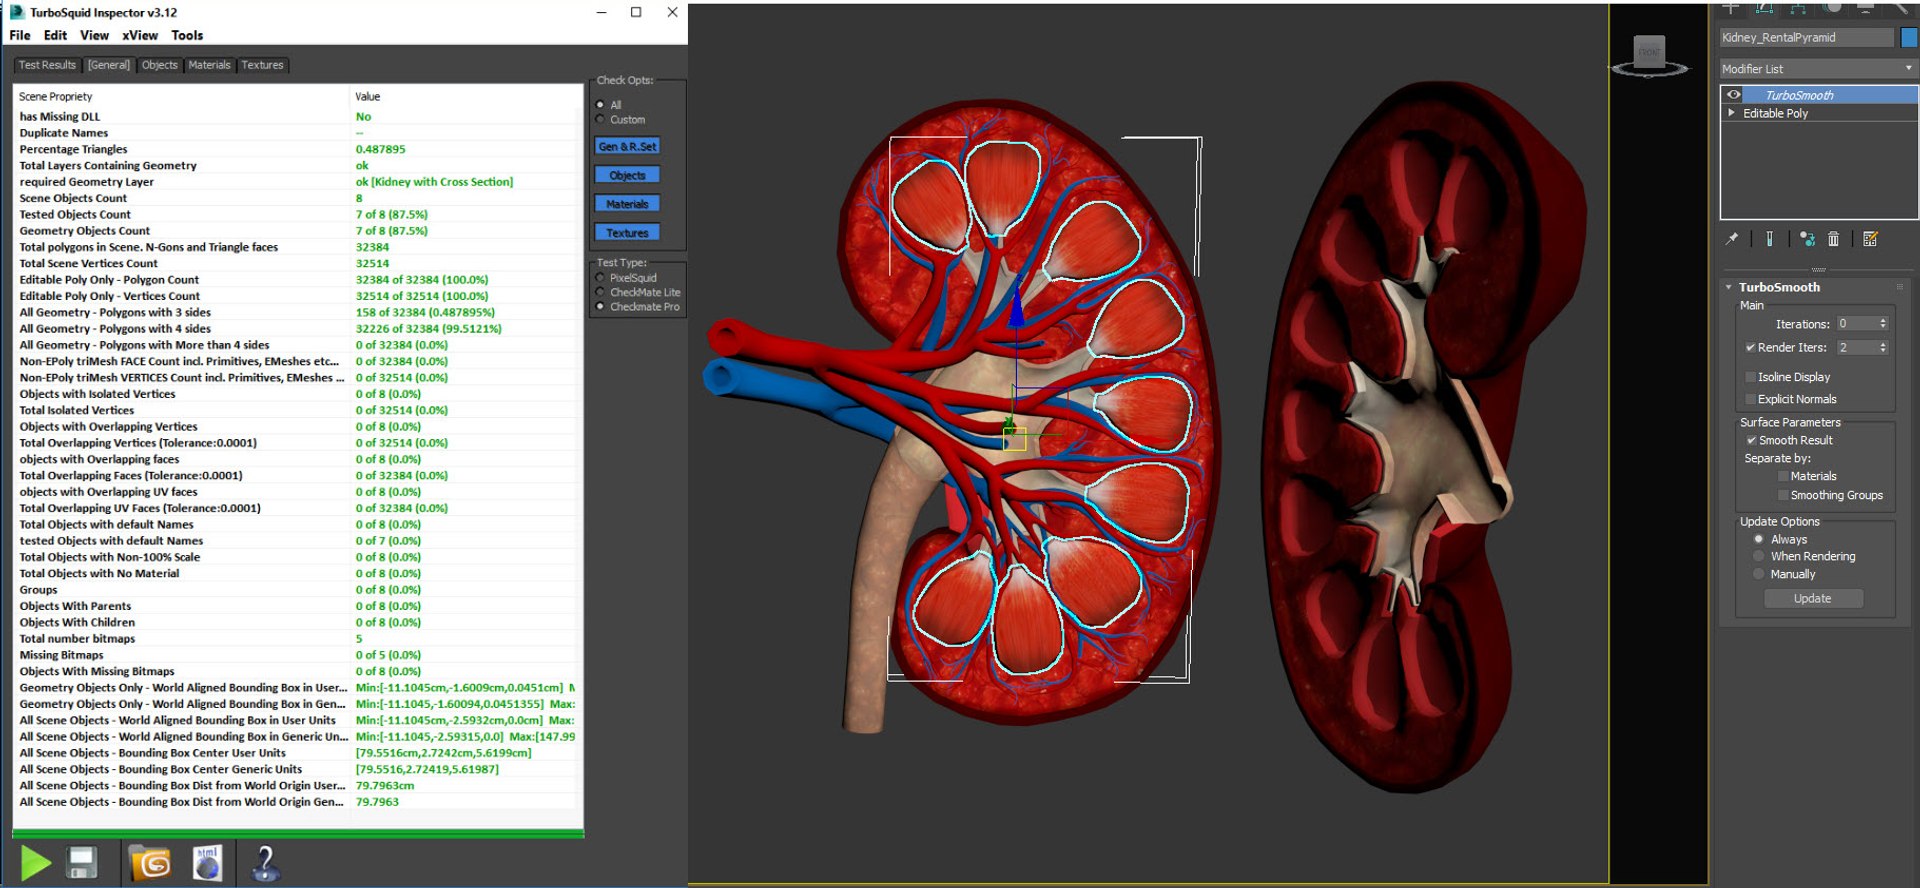Adjust the Iterations spinner arrows
The width and height of the screenshot is (1920, 888).
1883,324
